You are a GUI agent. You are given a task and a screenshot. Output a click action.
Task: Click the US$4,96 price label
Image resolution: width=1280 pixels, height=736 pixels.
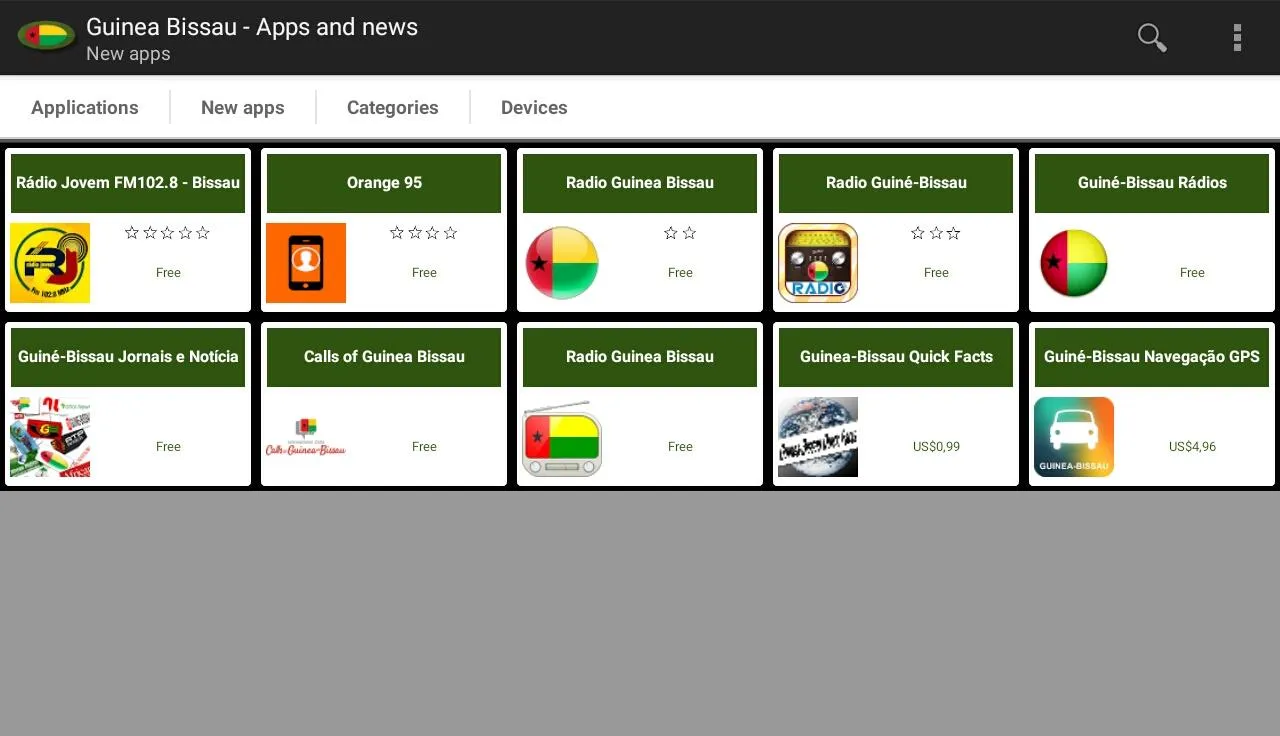1192,447
